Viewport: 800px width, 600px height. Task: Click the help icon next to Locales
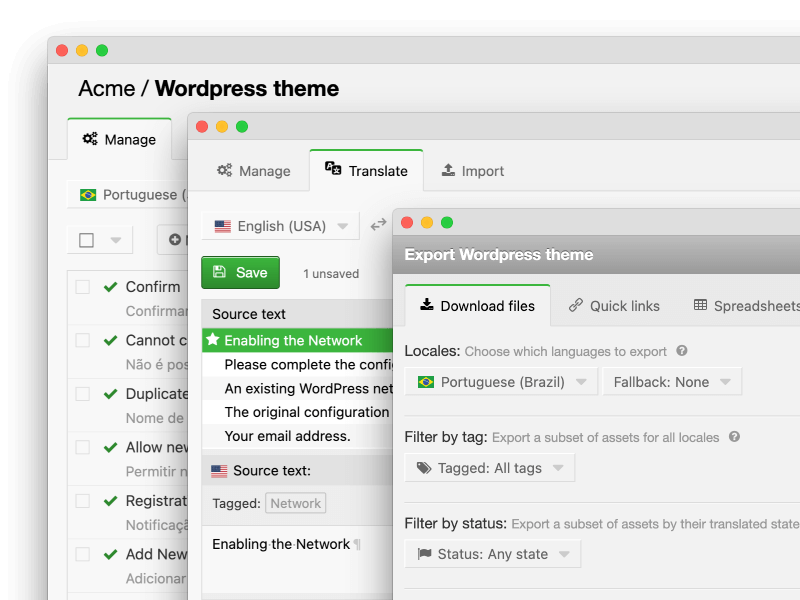pyautogui.click(x=682, y=351)
